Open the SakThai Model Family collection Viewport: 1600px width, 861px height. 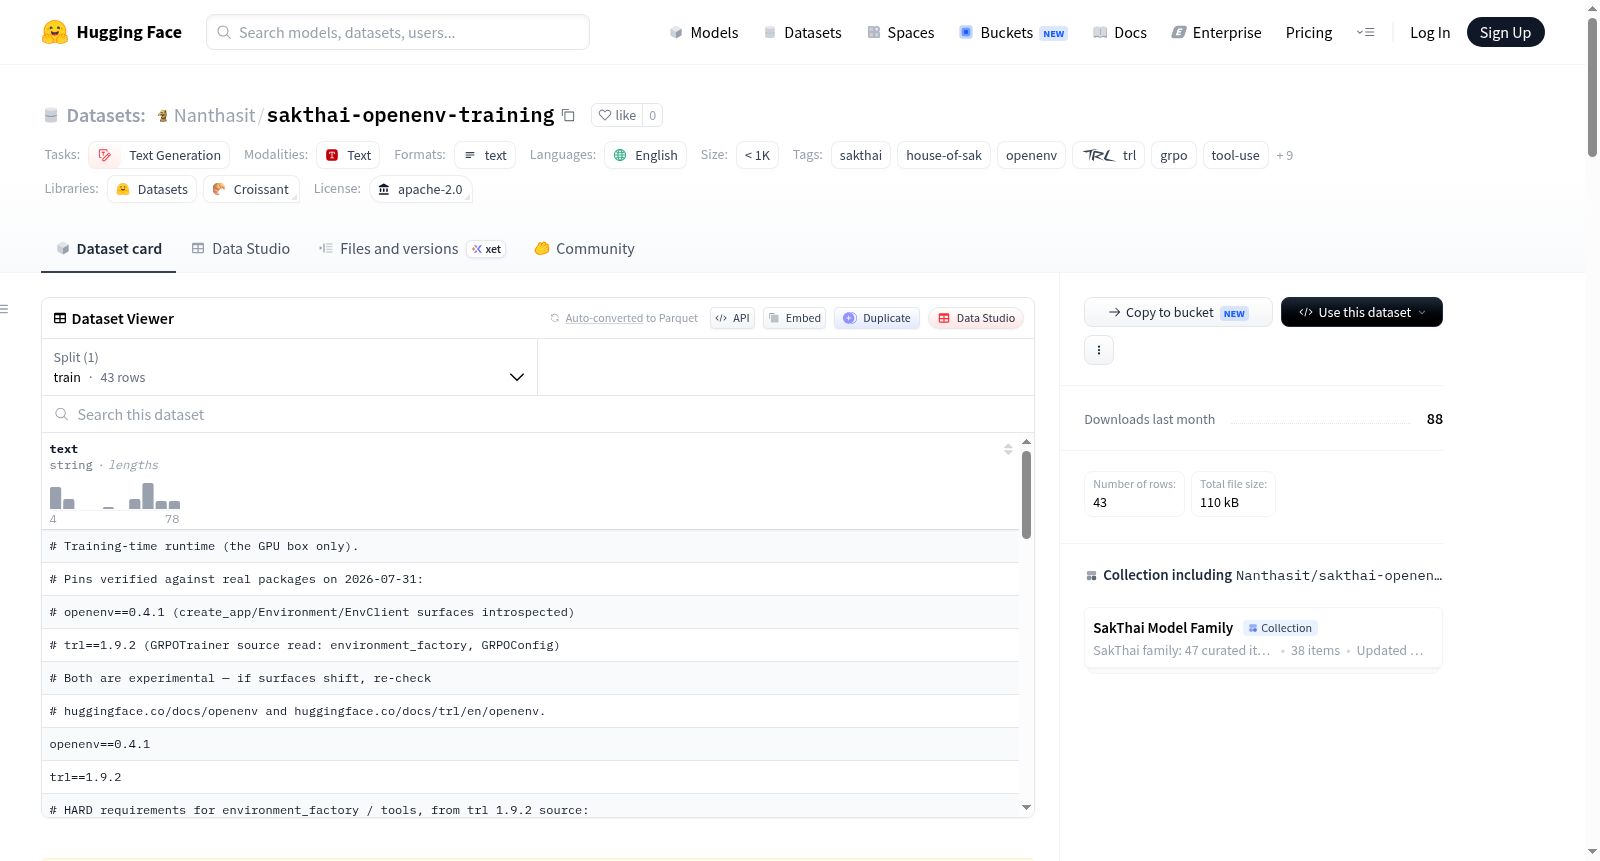coord(1263,639)
